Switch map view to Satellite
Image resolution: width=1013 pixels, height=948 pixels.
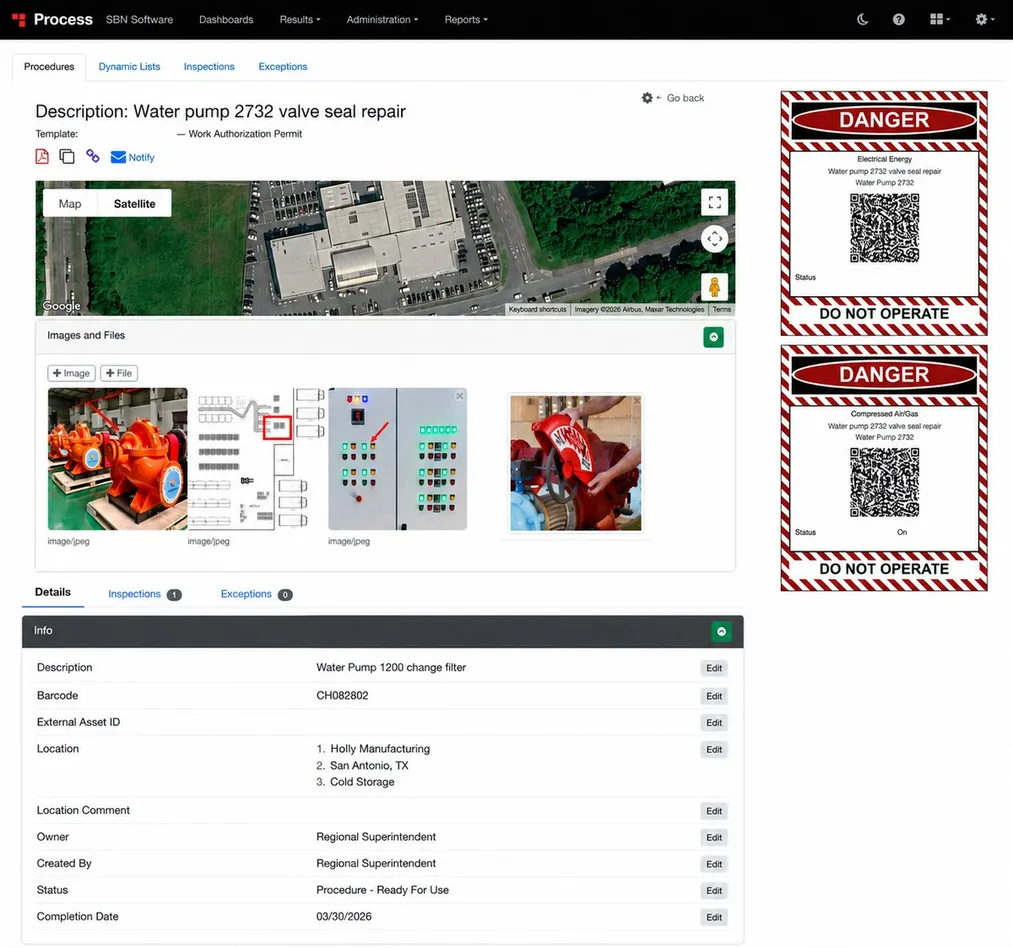(134, 204)
